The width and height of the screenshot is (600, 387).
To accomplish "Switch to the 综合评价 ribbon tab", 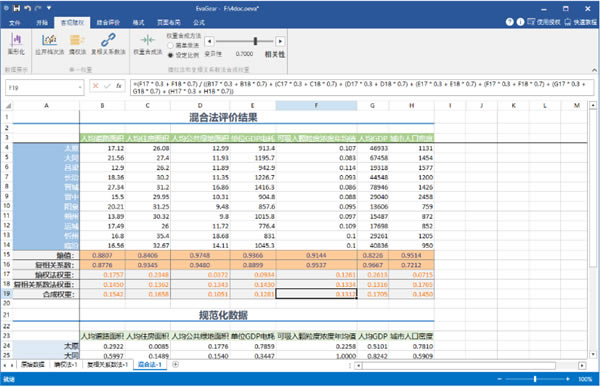I will 108,23.
